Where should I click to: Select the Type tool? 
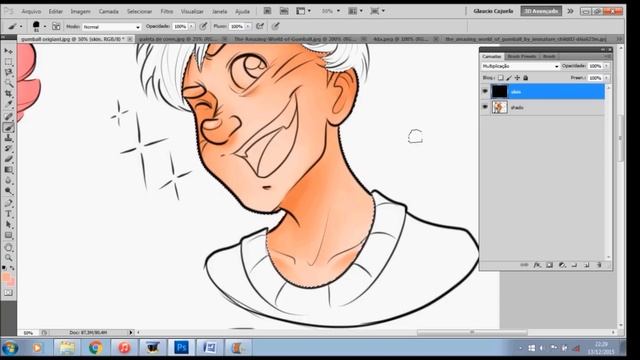coord(8,214)
